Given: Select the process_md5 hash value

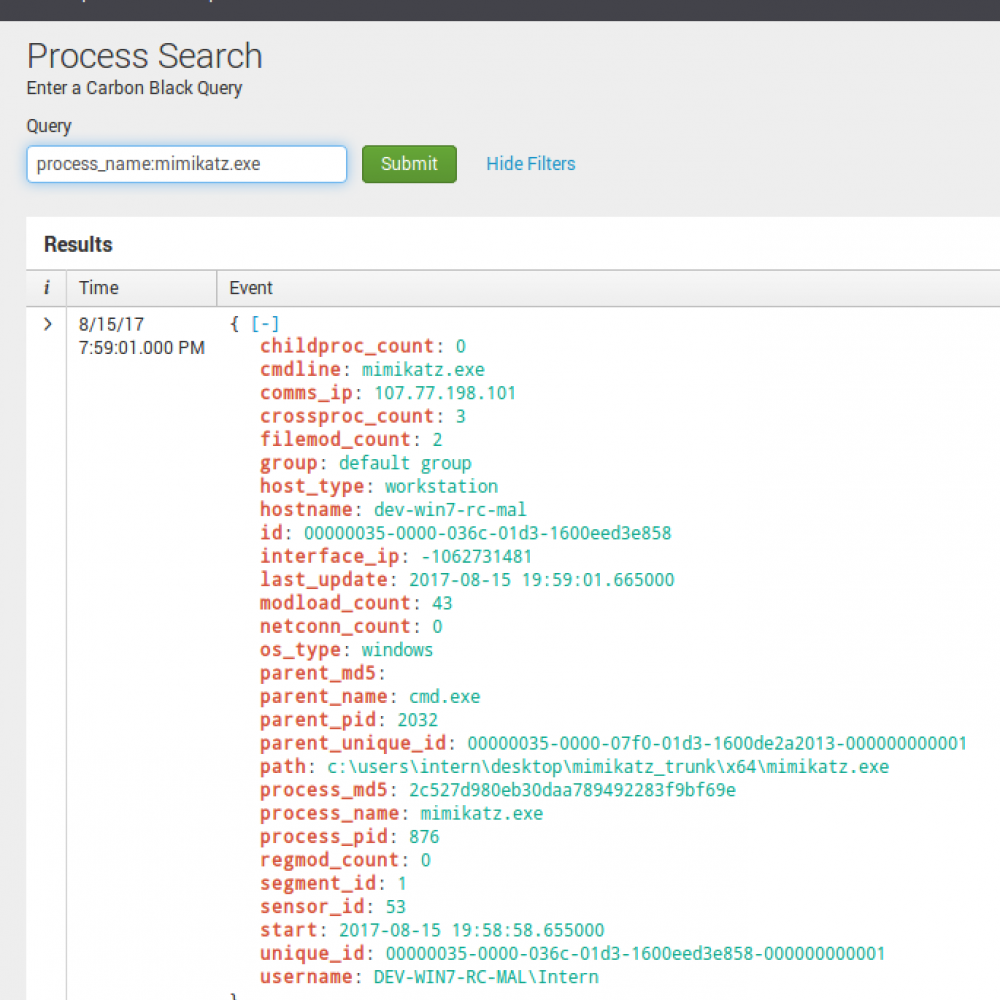Looking at the screenshot, I should coord(572,790).
